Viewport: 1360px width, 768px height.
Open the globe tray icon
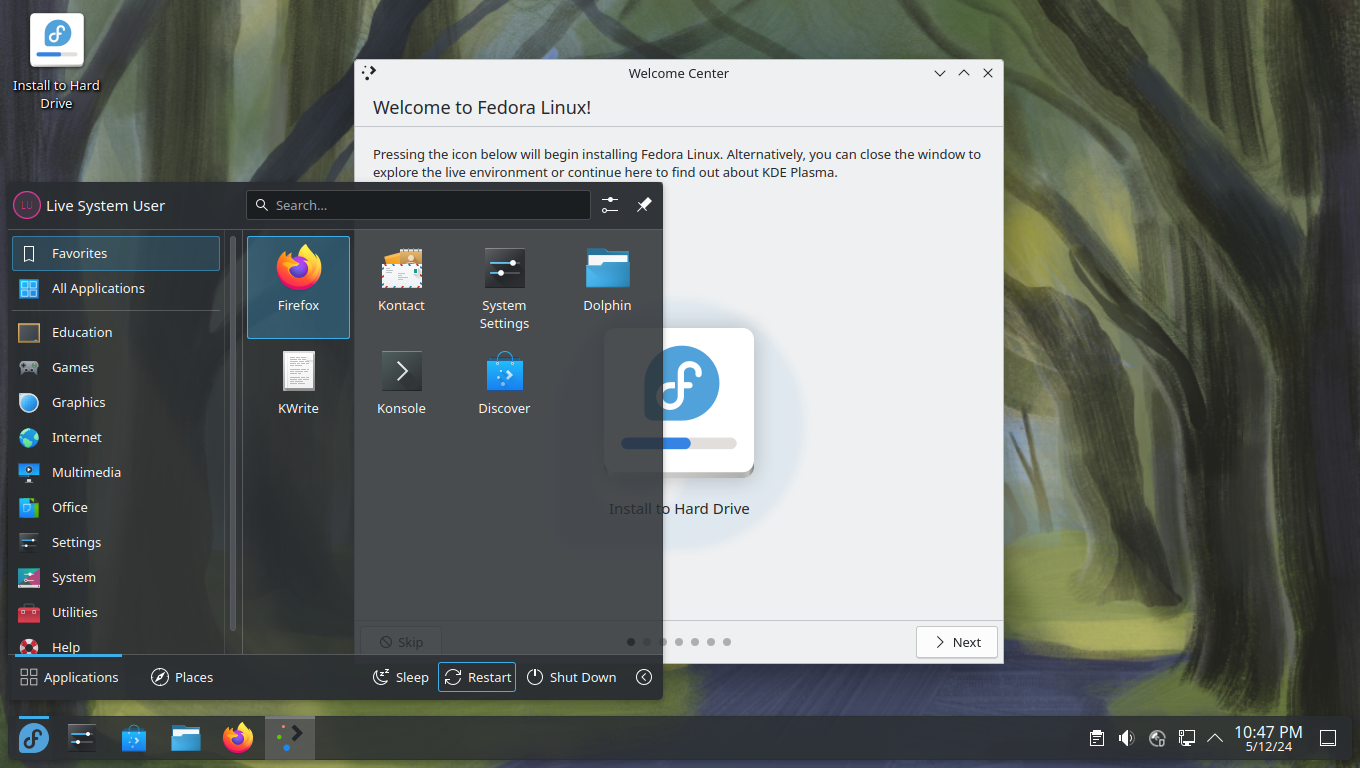1157,738
